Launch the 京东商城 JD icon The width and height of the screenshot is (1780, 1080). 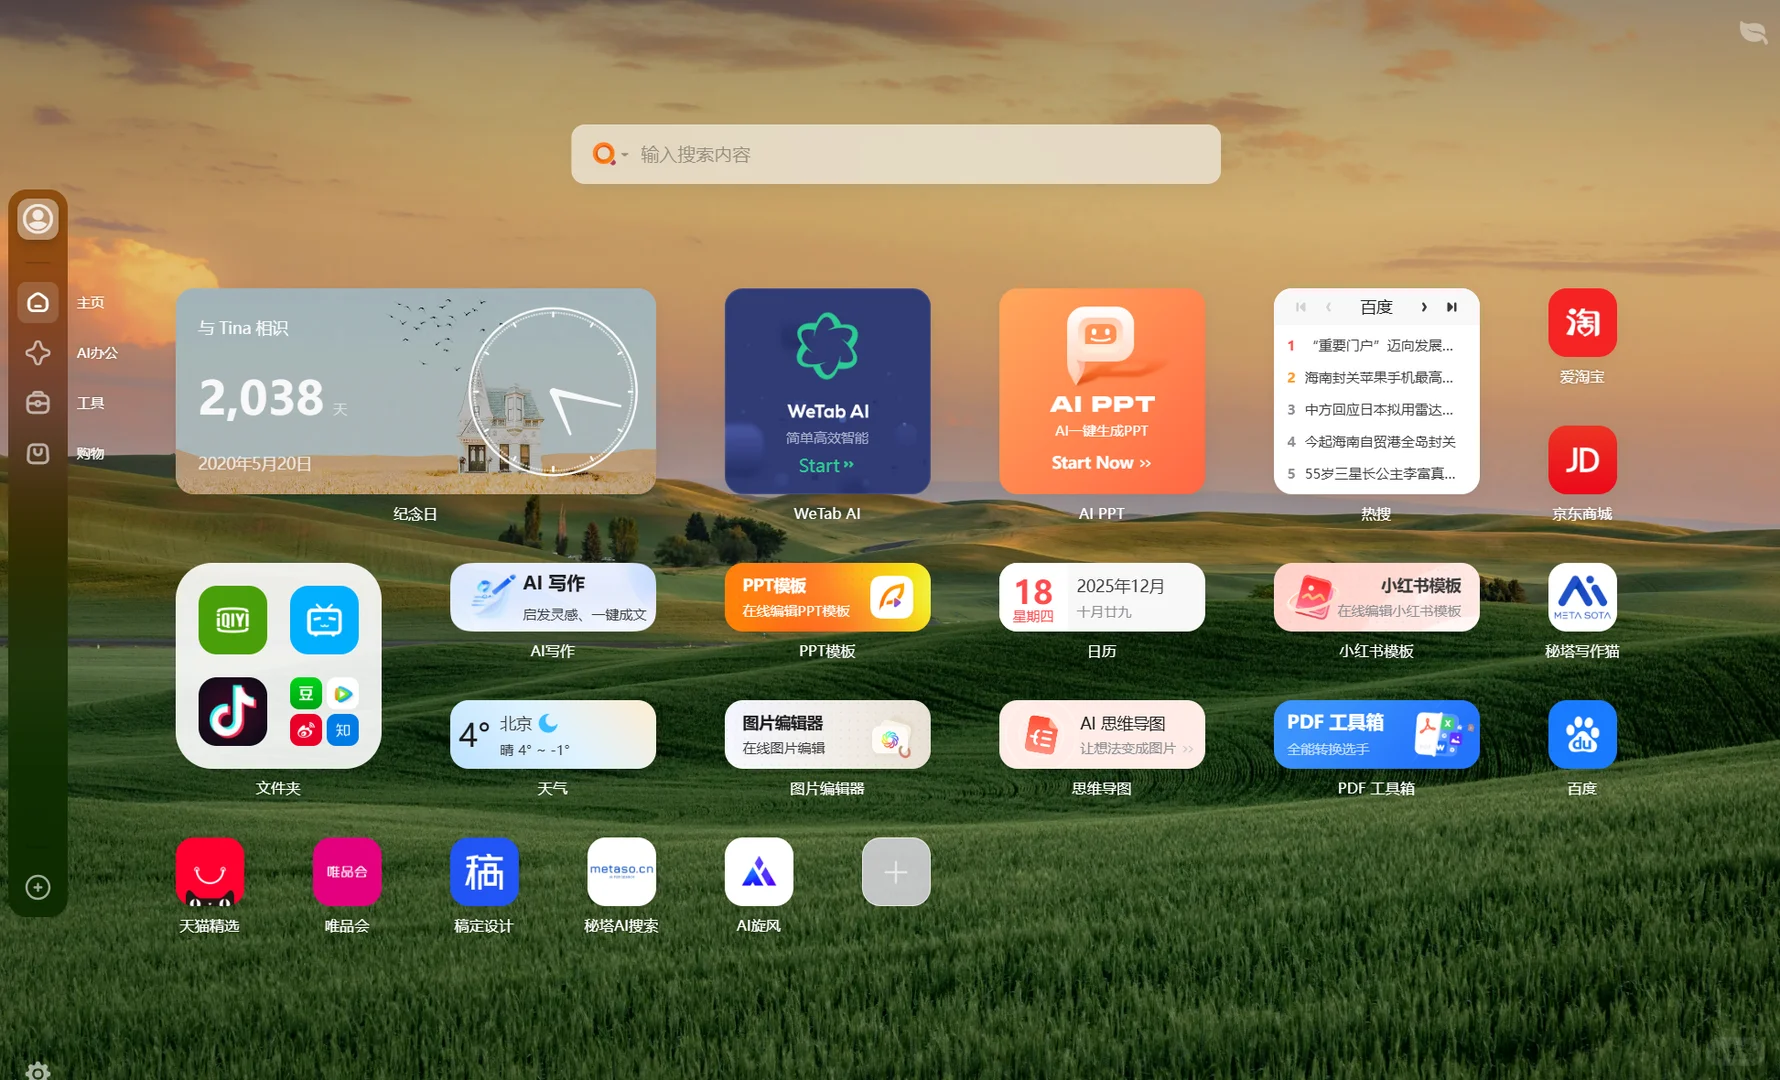tap(1582, 460)
